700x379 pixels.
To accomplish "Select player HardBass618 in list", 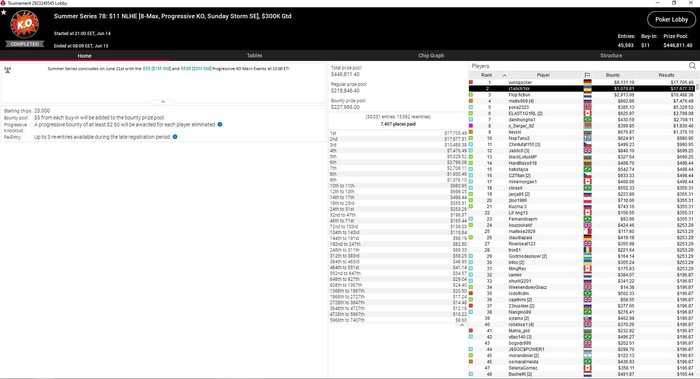I will (522, 163).
